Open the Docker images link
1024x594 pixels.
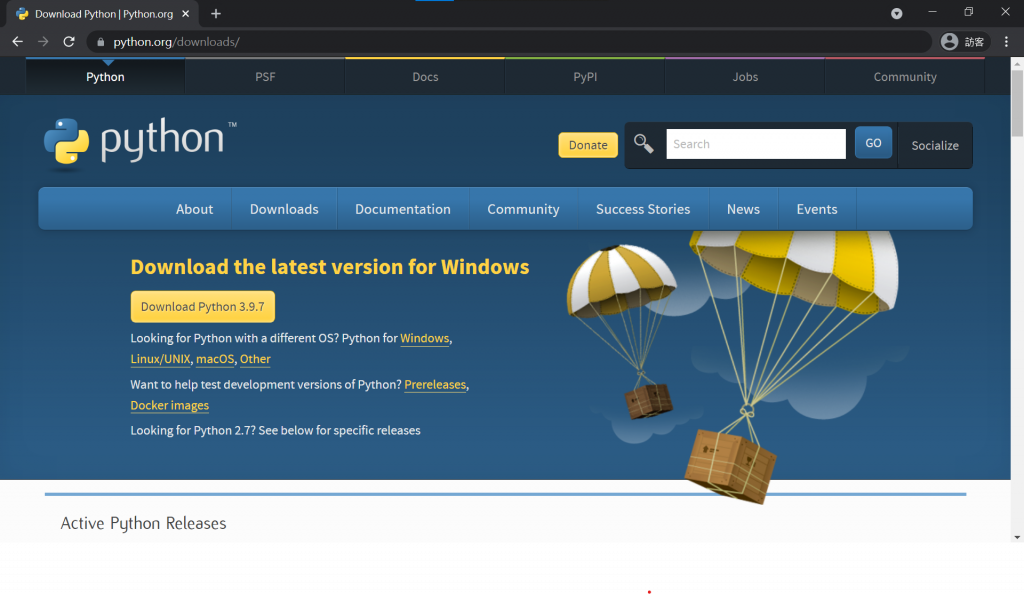tap(169, 405)
